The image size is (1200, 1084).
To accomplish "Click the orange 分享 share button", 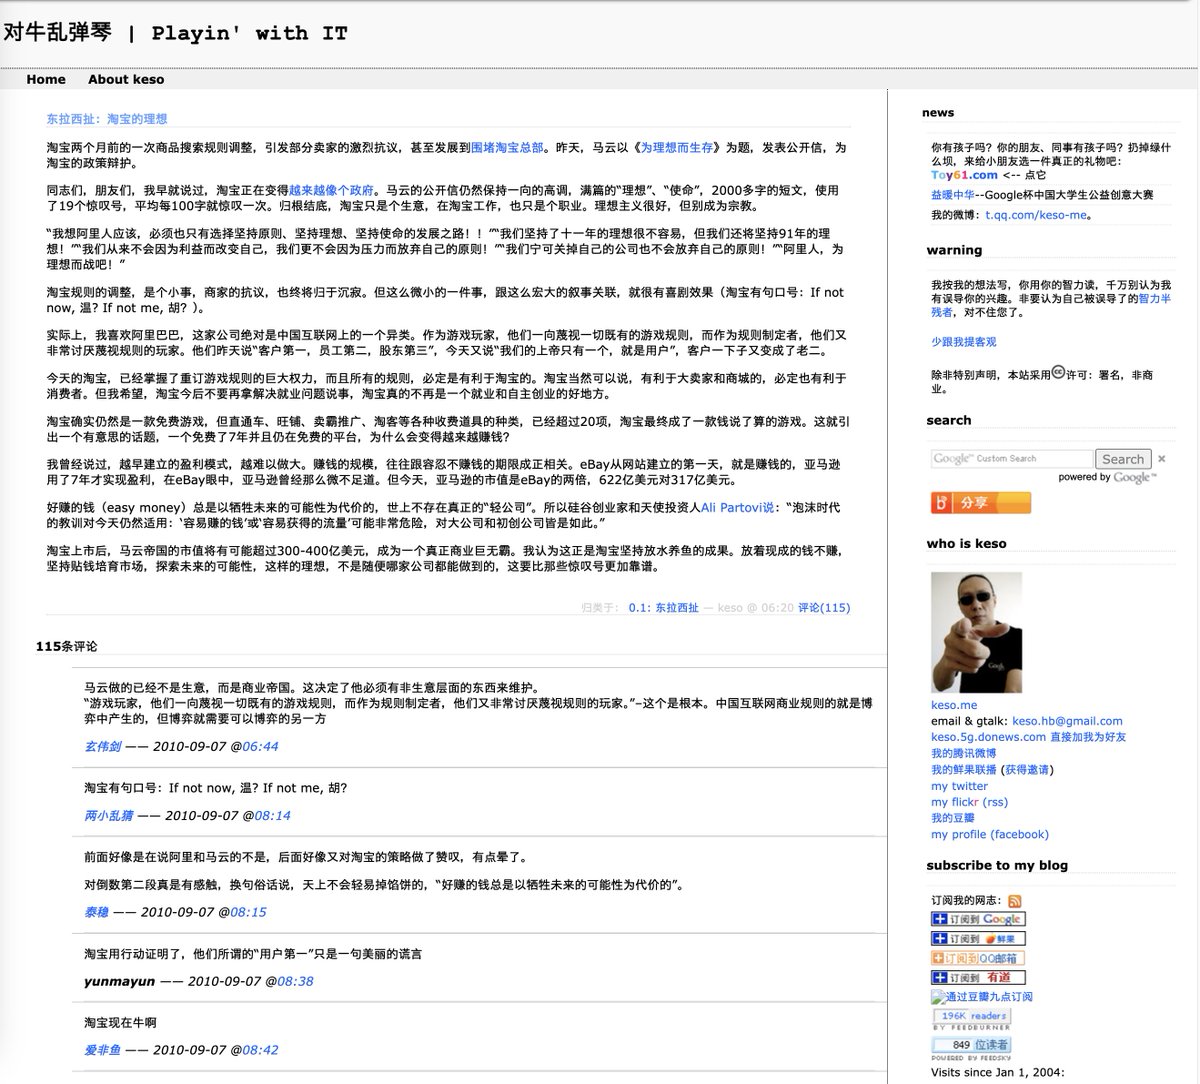I will pos(980,503).
